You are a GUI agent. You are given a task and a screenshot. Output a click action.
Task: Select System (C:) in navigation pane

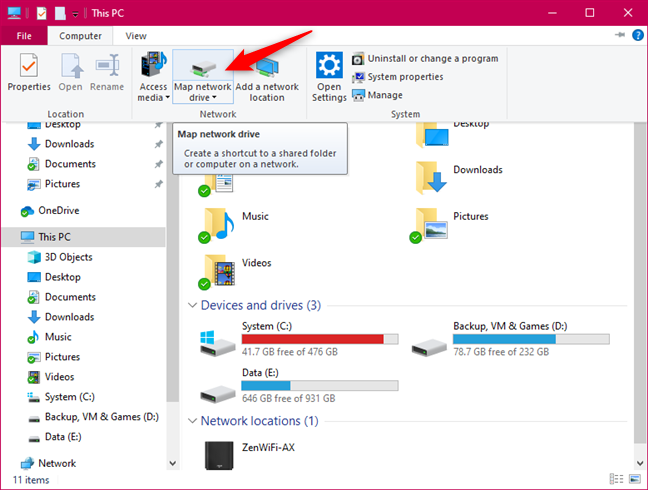(69, 397)
